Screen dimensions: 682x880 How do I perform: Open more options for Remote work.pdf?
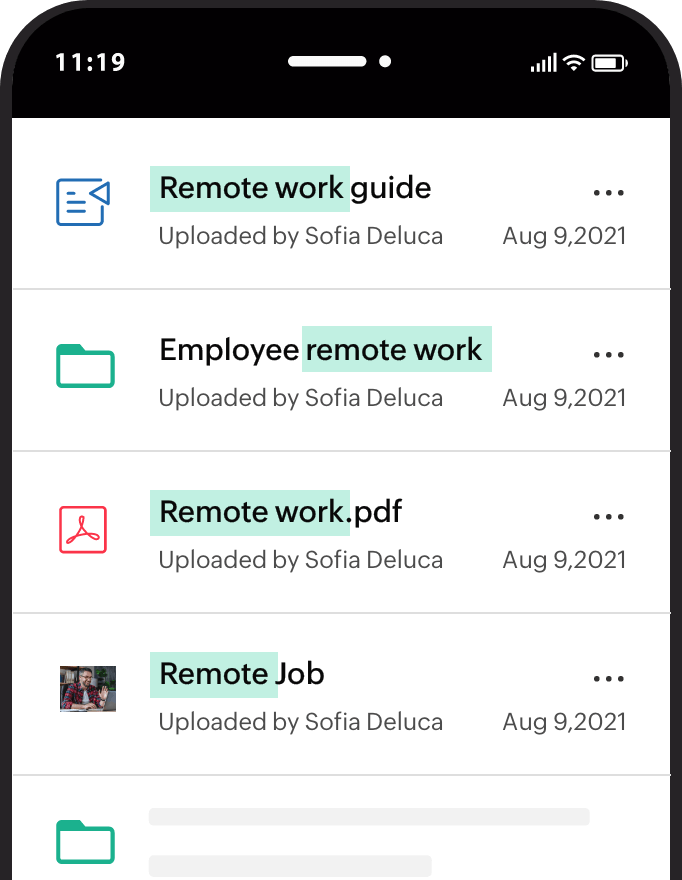(x=608, y=516)
